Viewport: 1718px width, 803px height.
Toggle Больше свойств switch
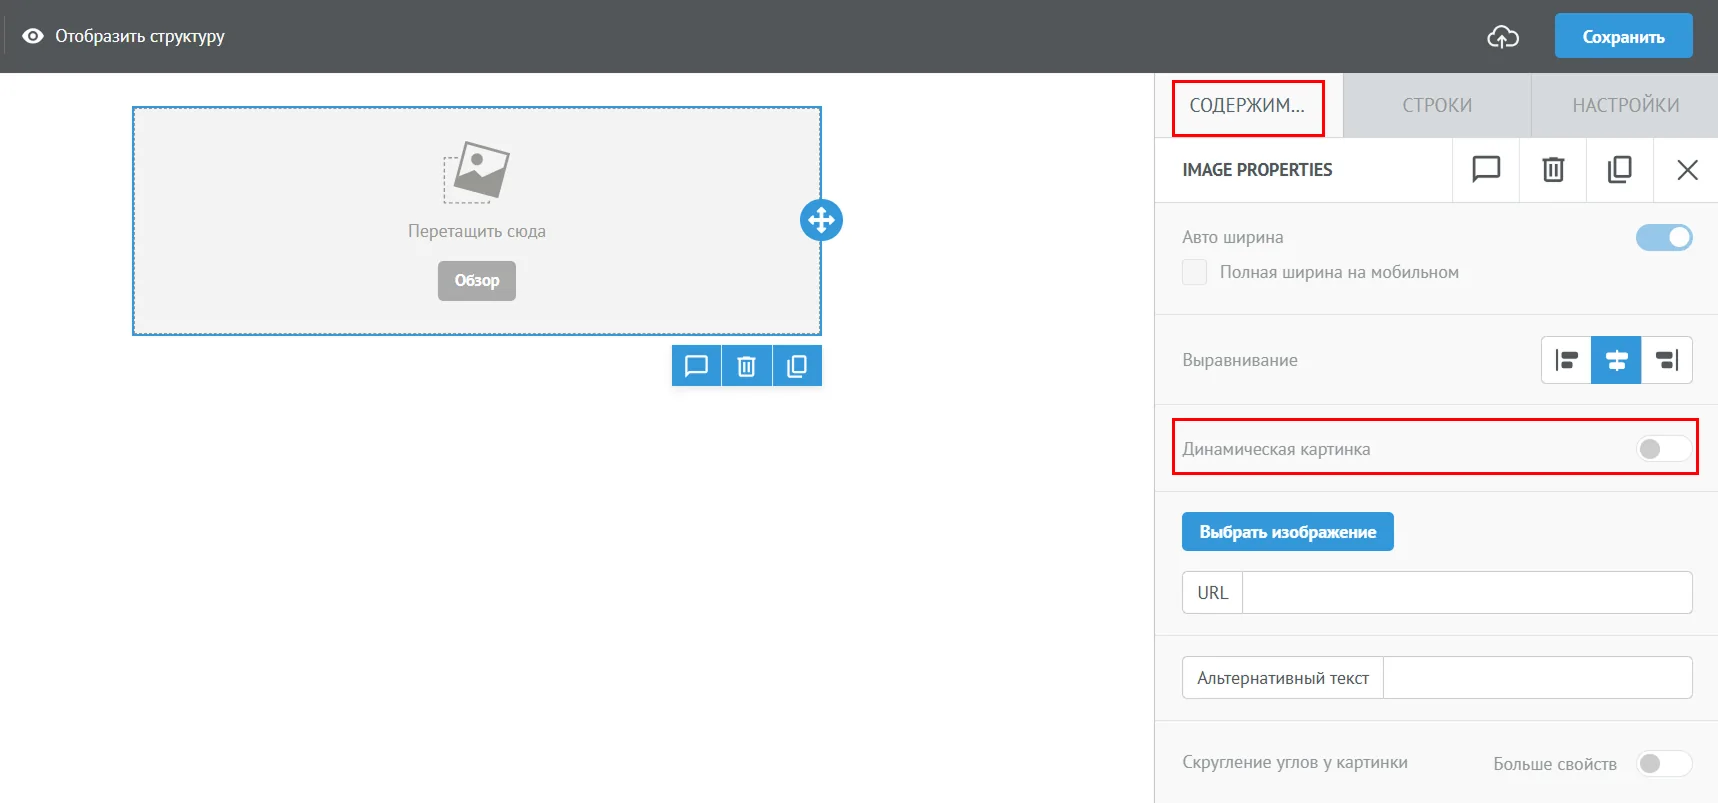pyautogui.click(x=1664, y=764)
